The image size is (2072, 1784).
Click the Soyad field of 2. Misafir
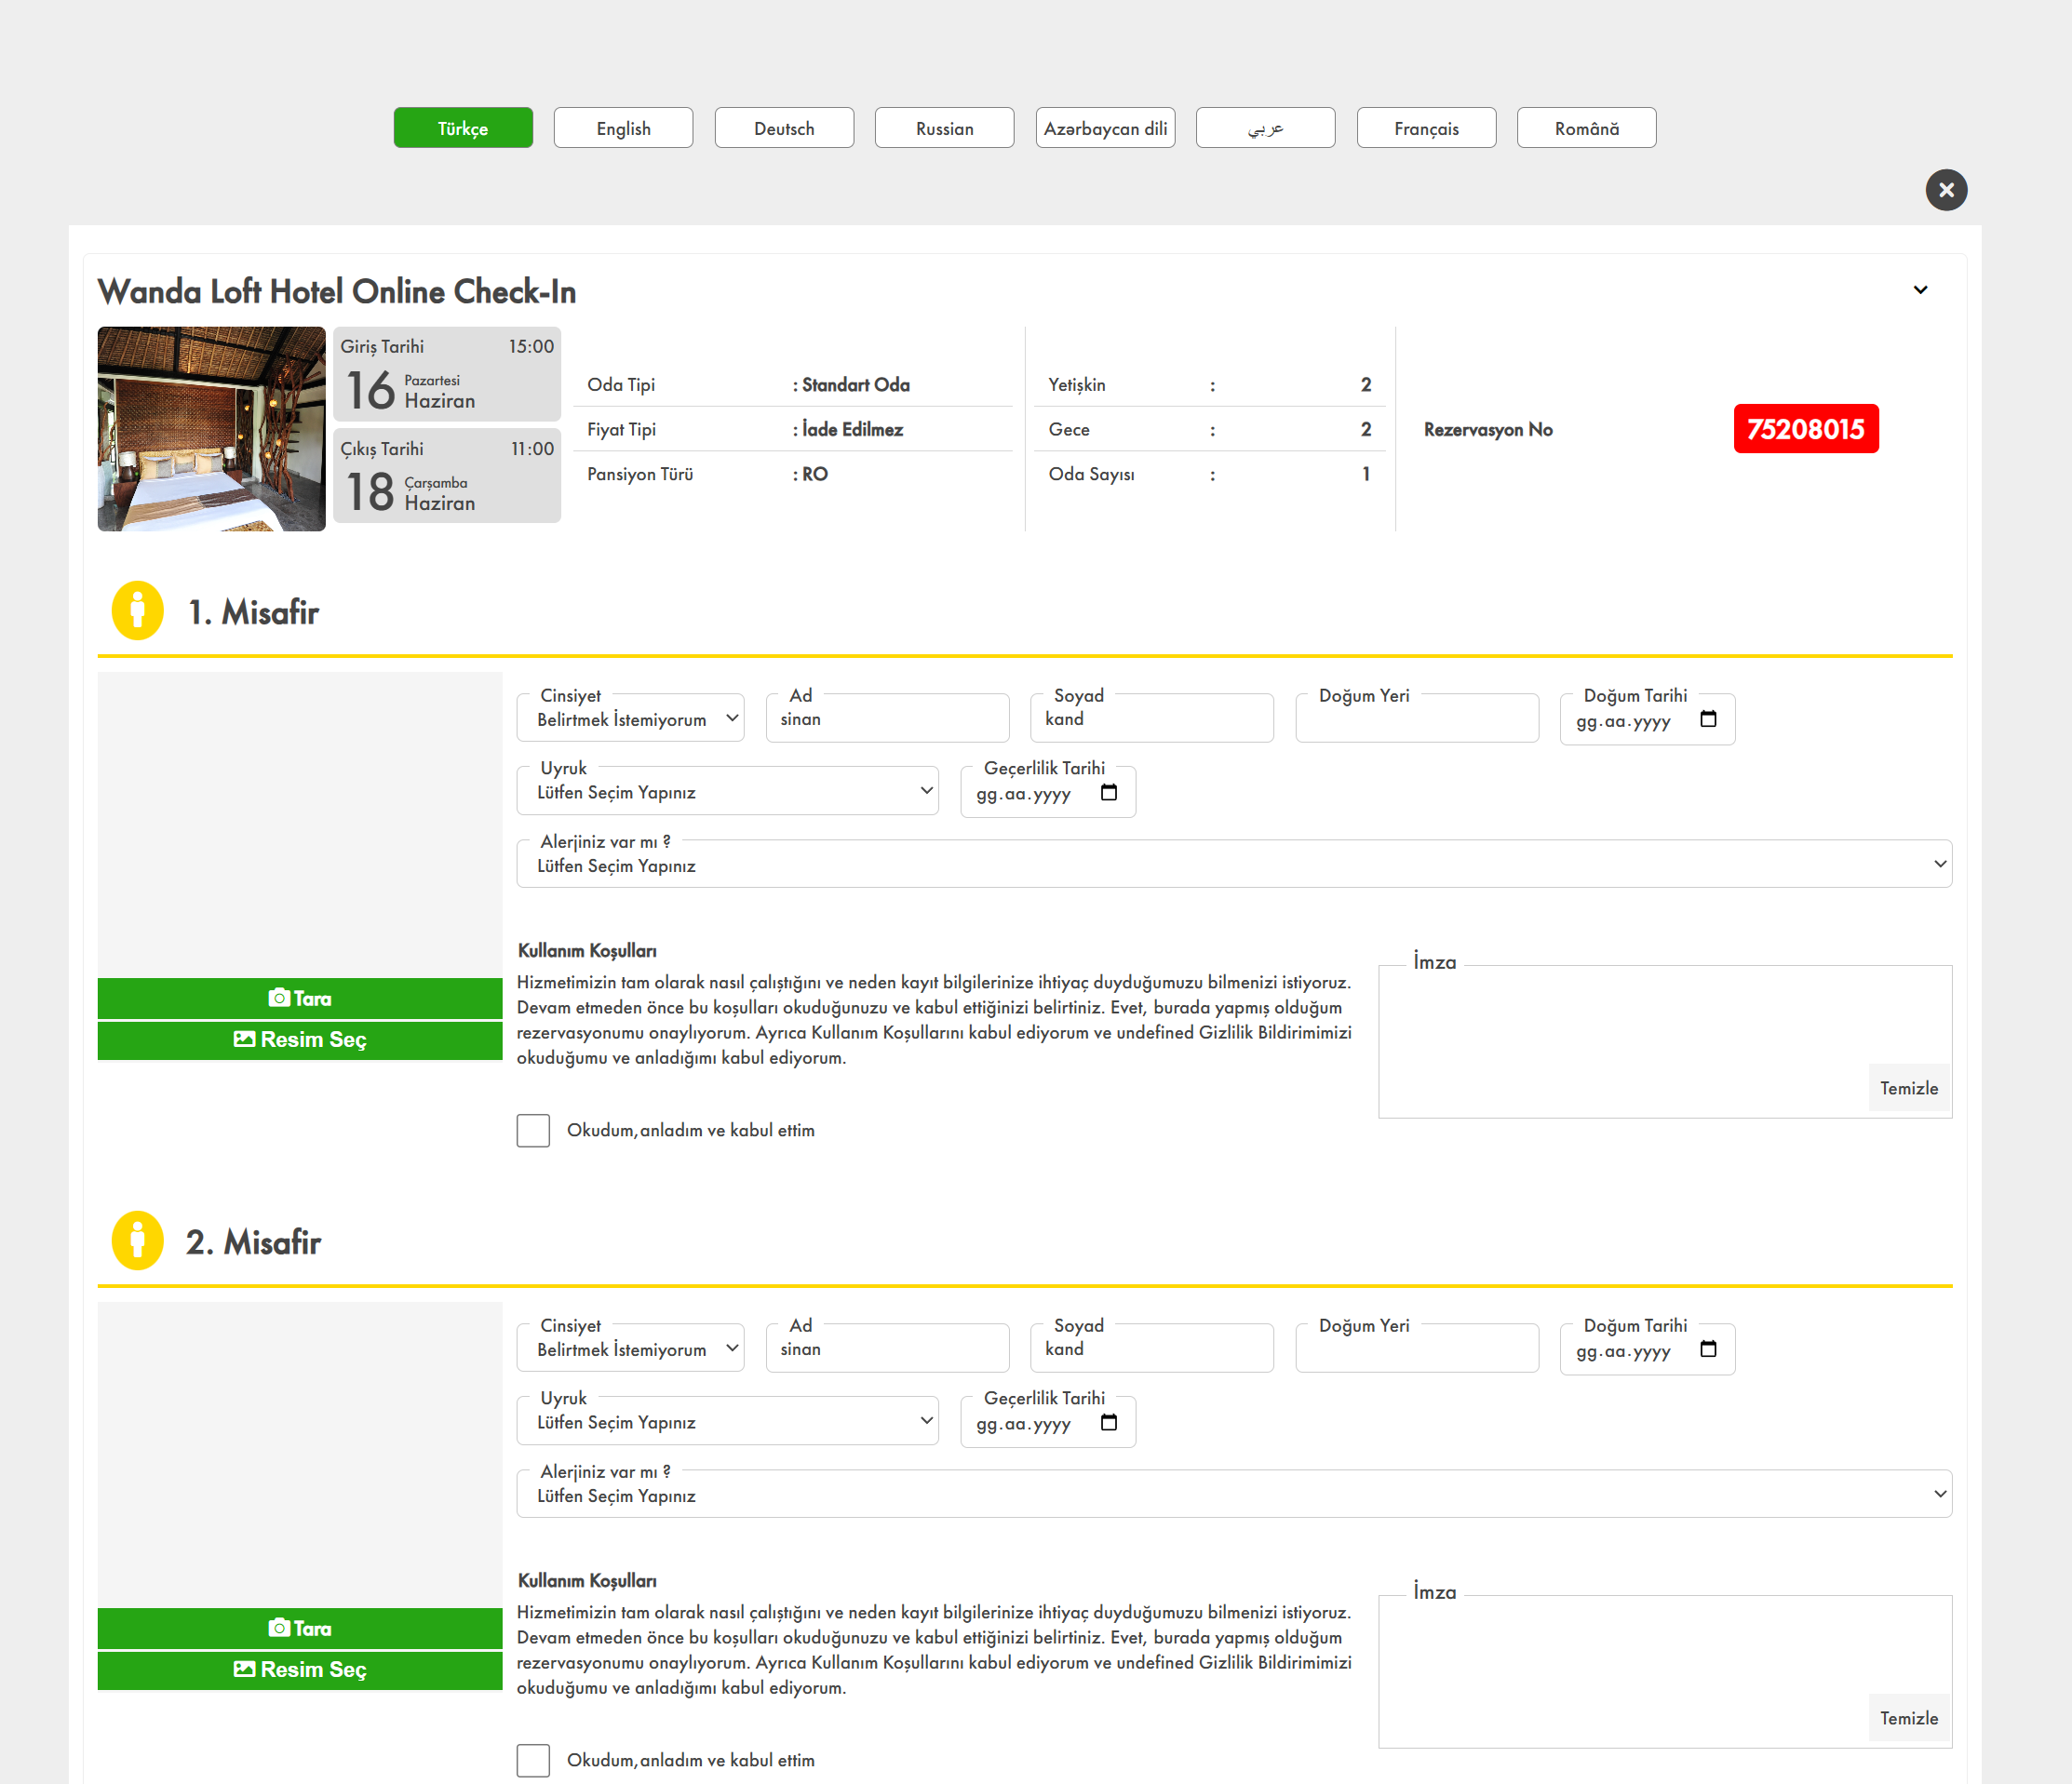pyautogui.click(x=1151, y=1349)
